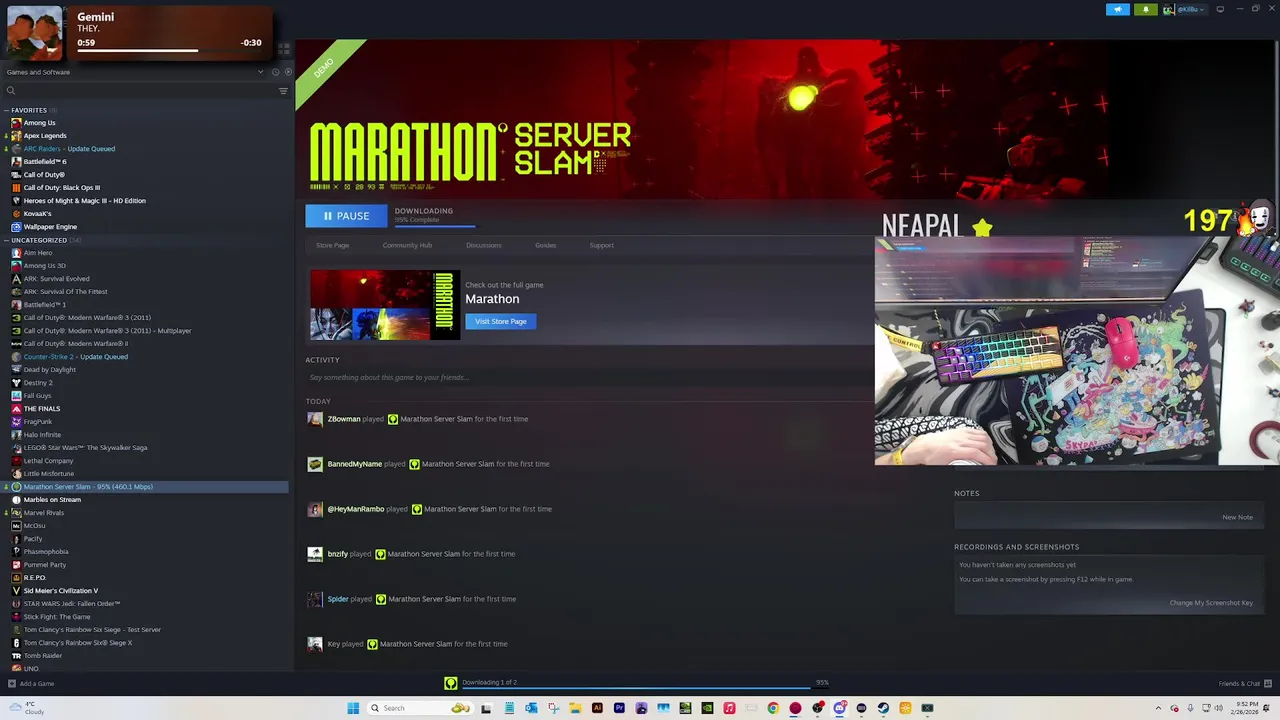This screenshot has height=720, width=1280.
Task: Select Tomb Raider in library list
Action: coord(42,656)
